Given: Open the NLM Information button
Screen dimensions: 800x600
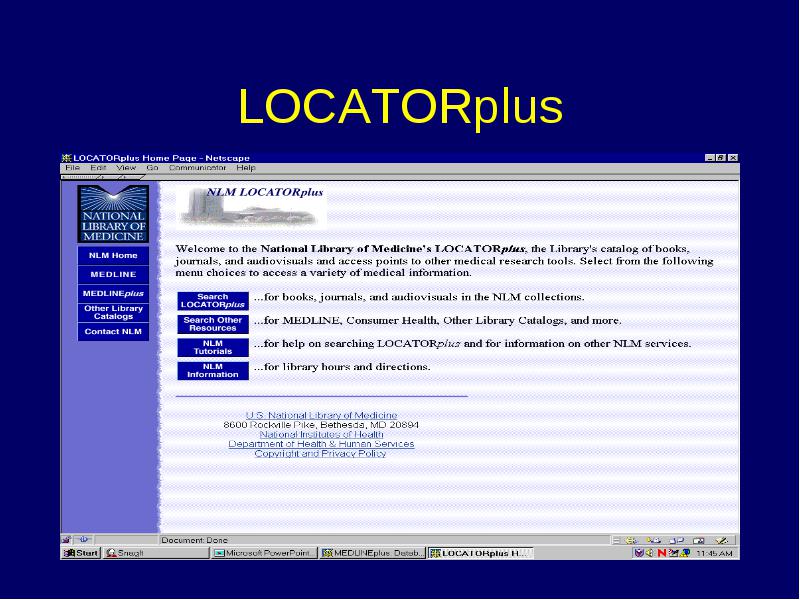Looking at the screenshot, I should 213,370.
